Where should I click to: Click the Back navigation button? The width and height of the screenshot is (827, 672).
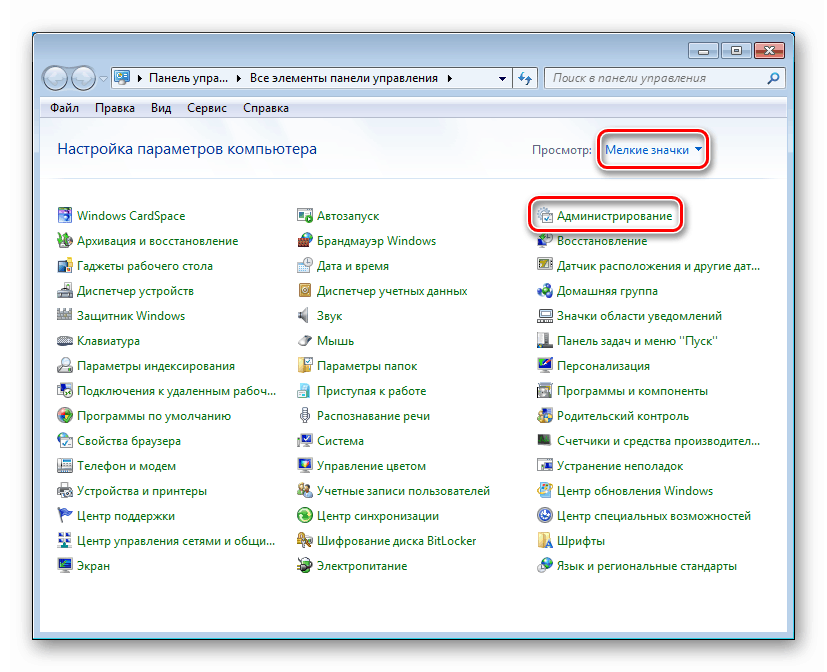tap(55, 79)
